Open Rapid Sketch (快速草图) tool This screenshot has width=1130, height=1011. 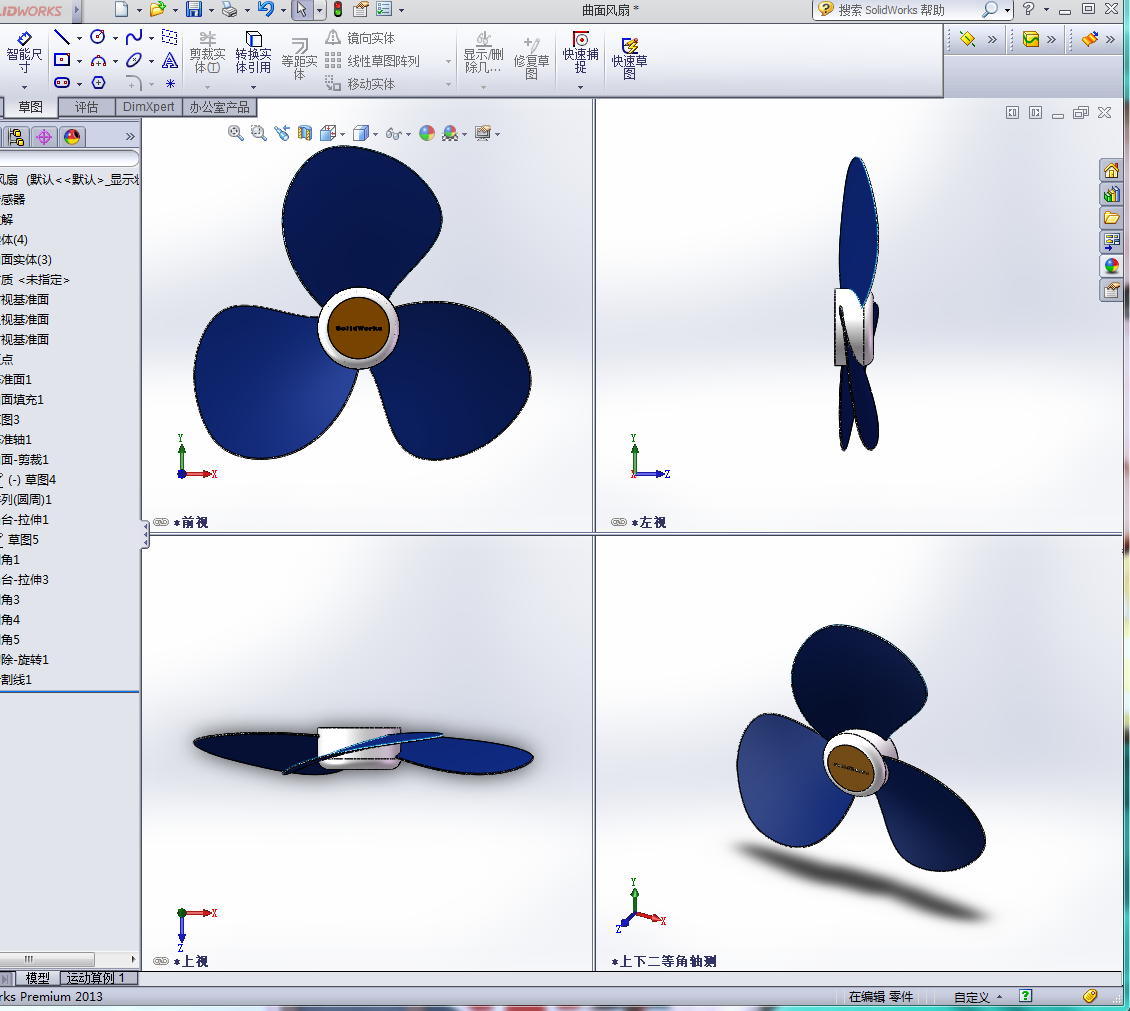coord(629,58)
